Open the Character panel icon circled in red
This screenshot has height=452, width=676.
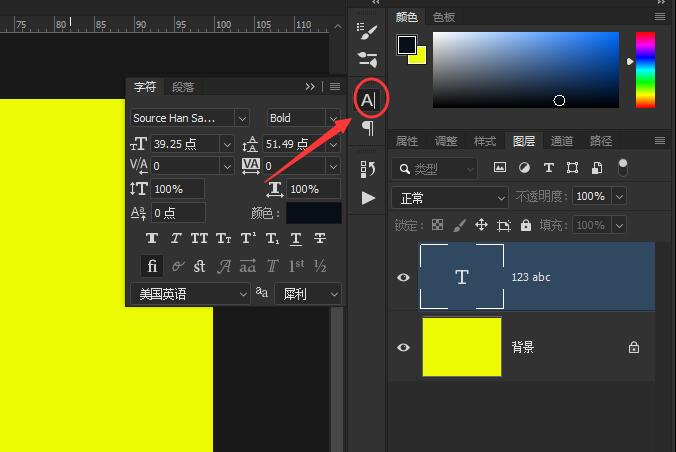click(x=368, y=100)
